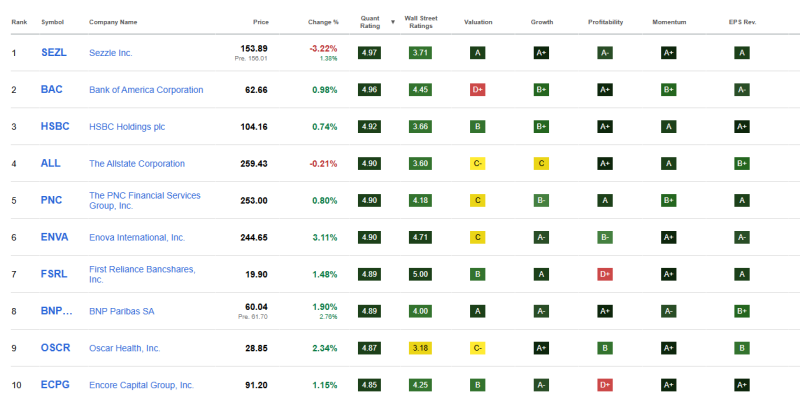The image size is (800, 399).
Task: Open Oscar Health, Inc. company page
Action: pyautogui.click(x=124, y=348)
